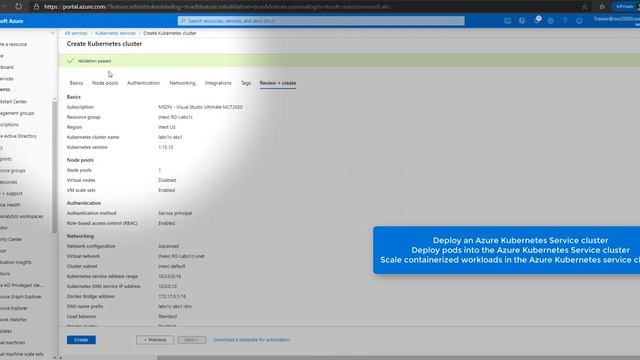Open Virtual machine scale sets in sidebar

[x=22, y=354]
